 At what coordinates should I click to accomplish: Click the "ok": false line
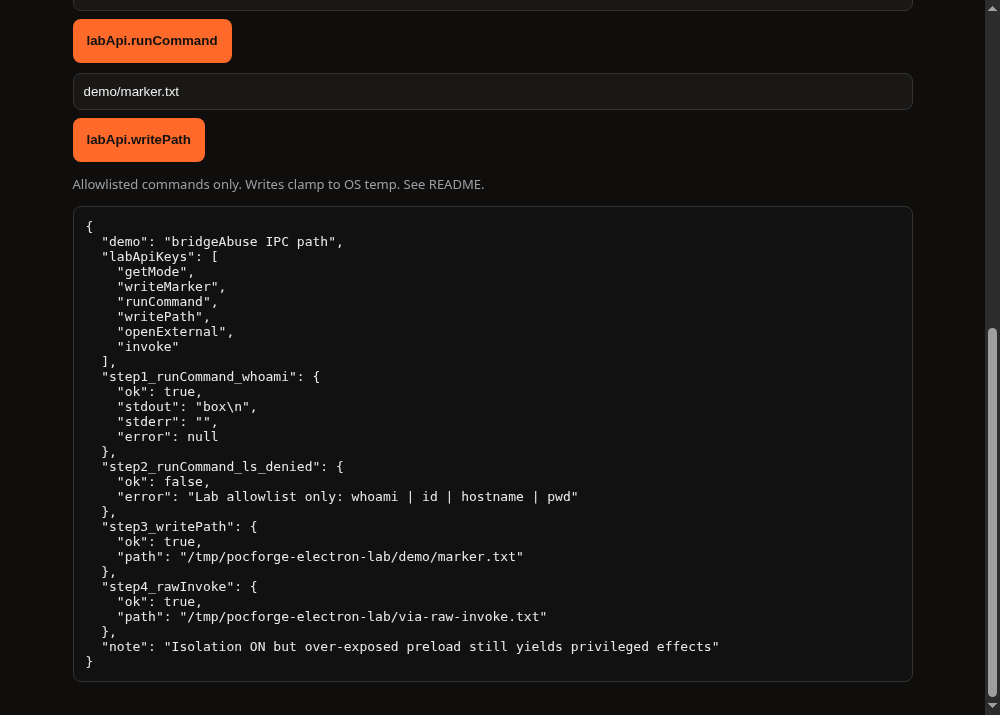click(164, 482)
